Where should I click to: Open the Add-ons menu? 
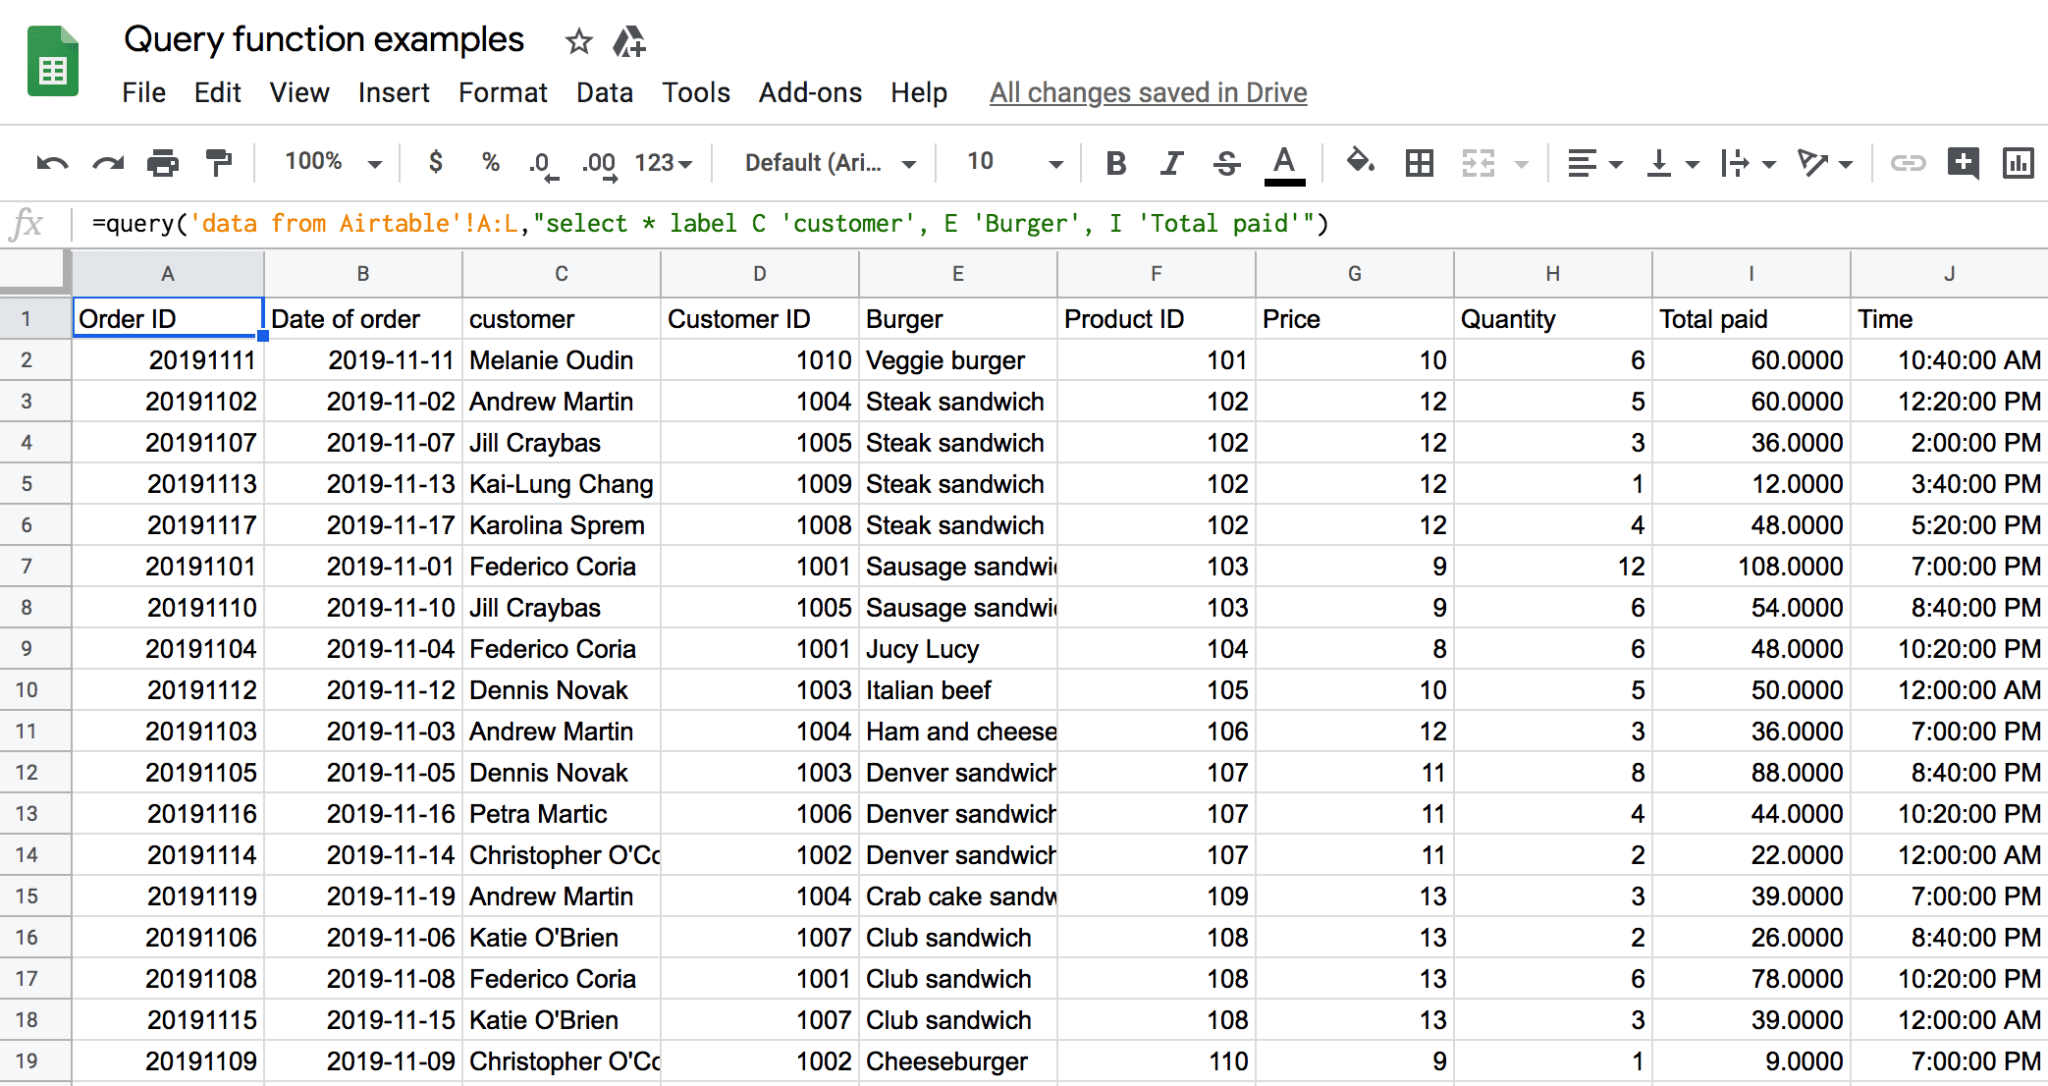(x=809, y=93)
